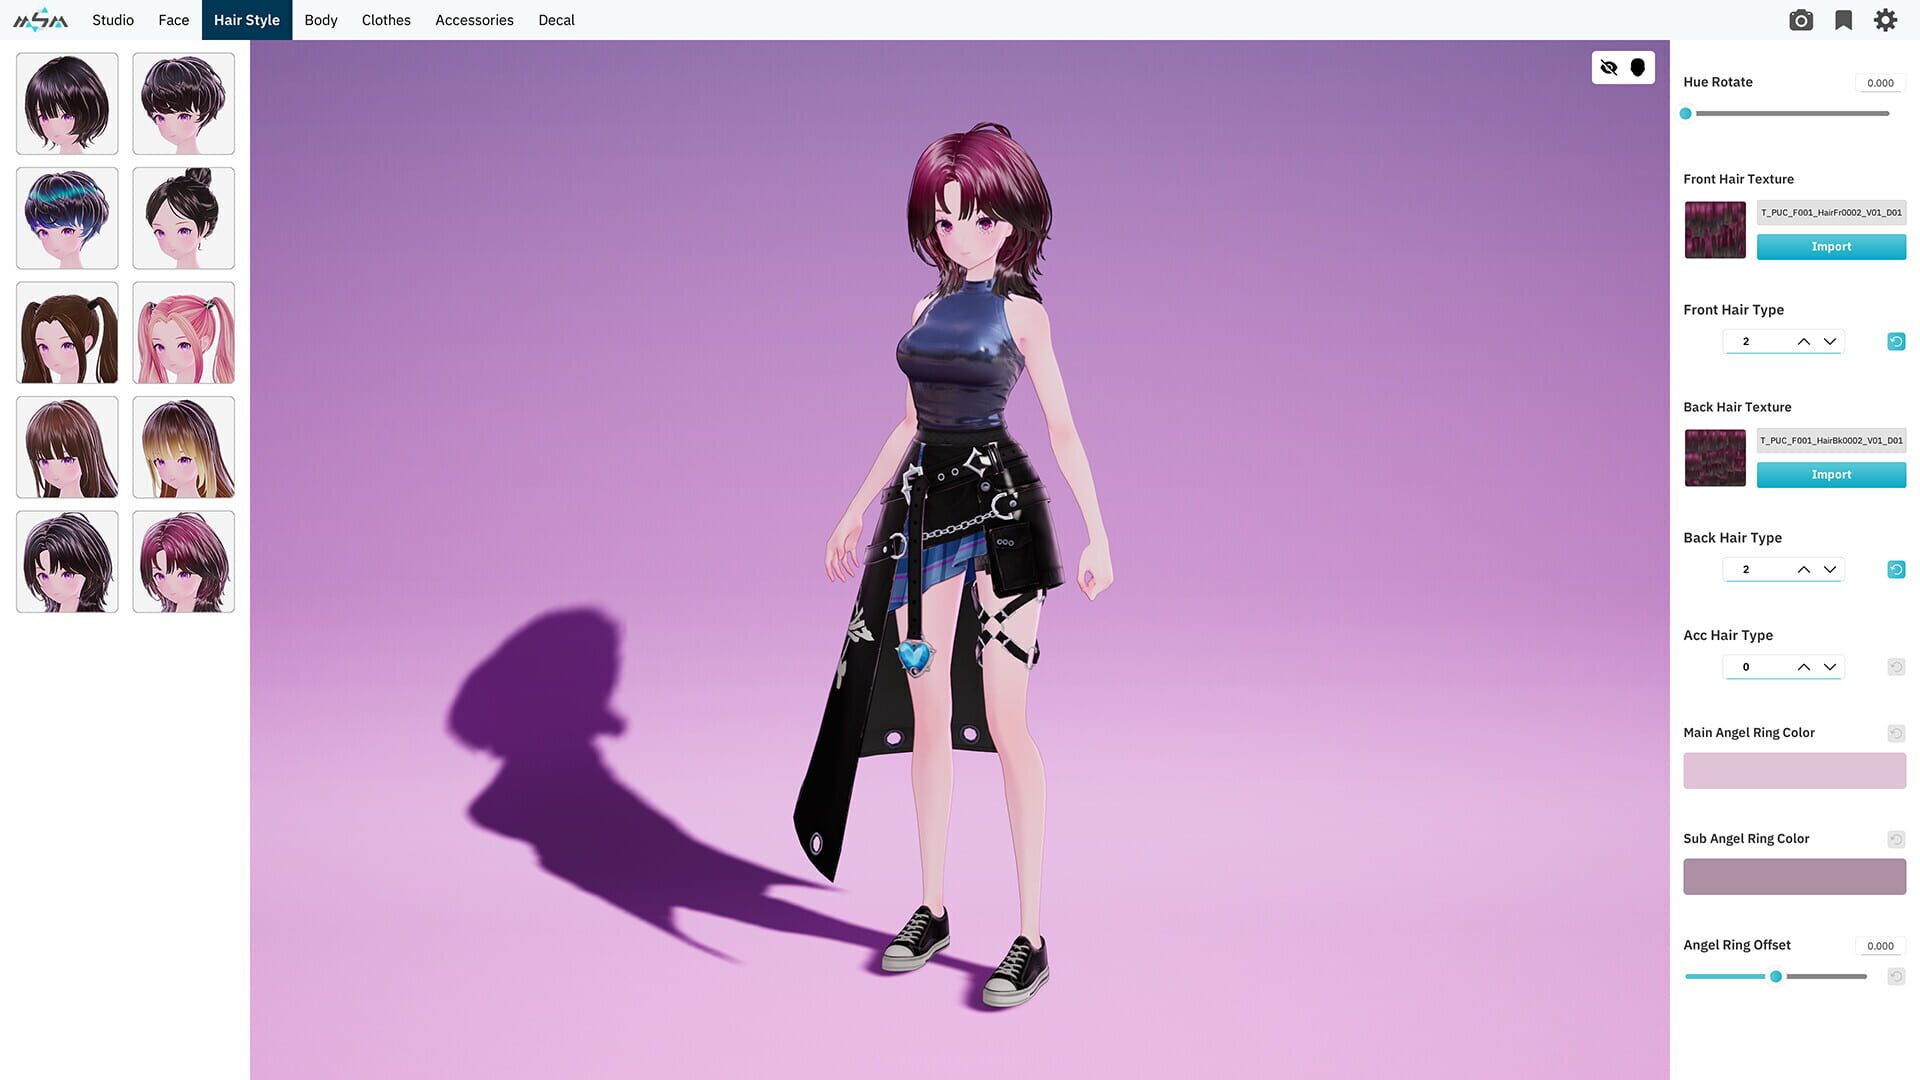Switch to the Clothes tab

385,20
